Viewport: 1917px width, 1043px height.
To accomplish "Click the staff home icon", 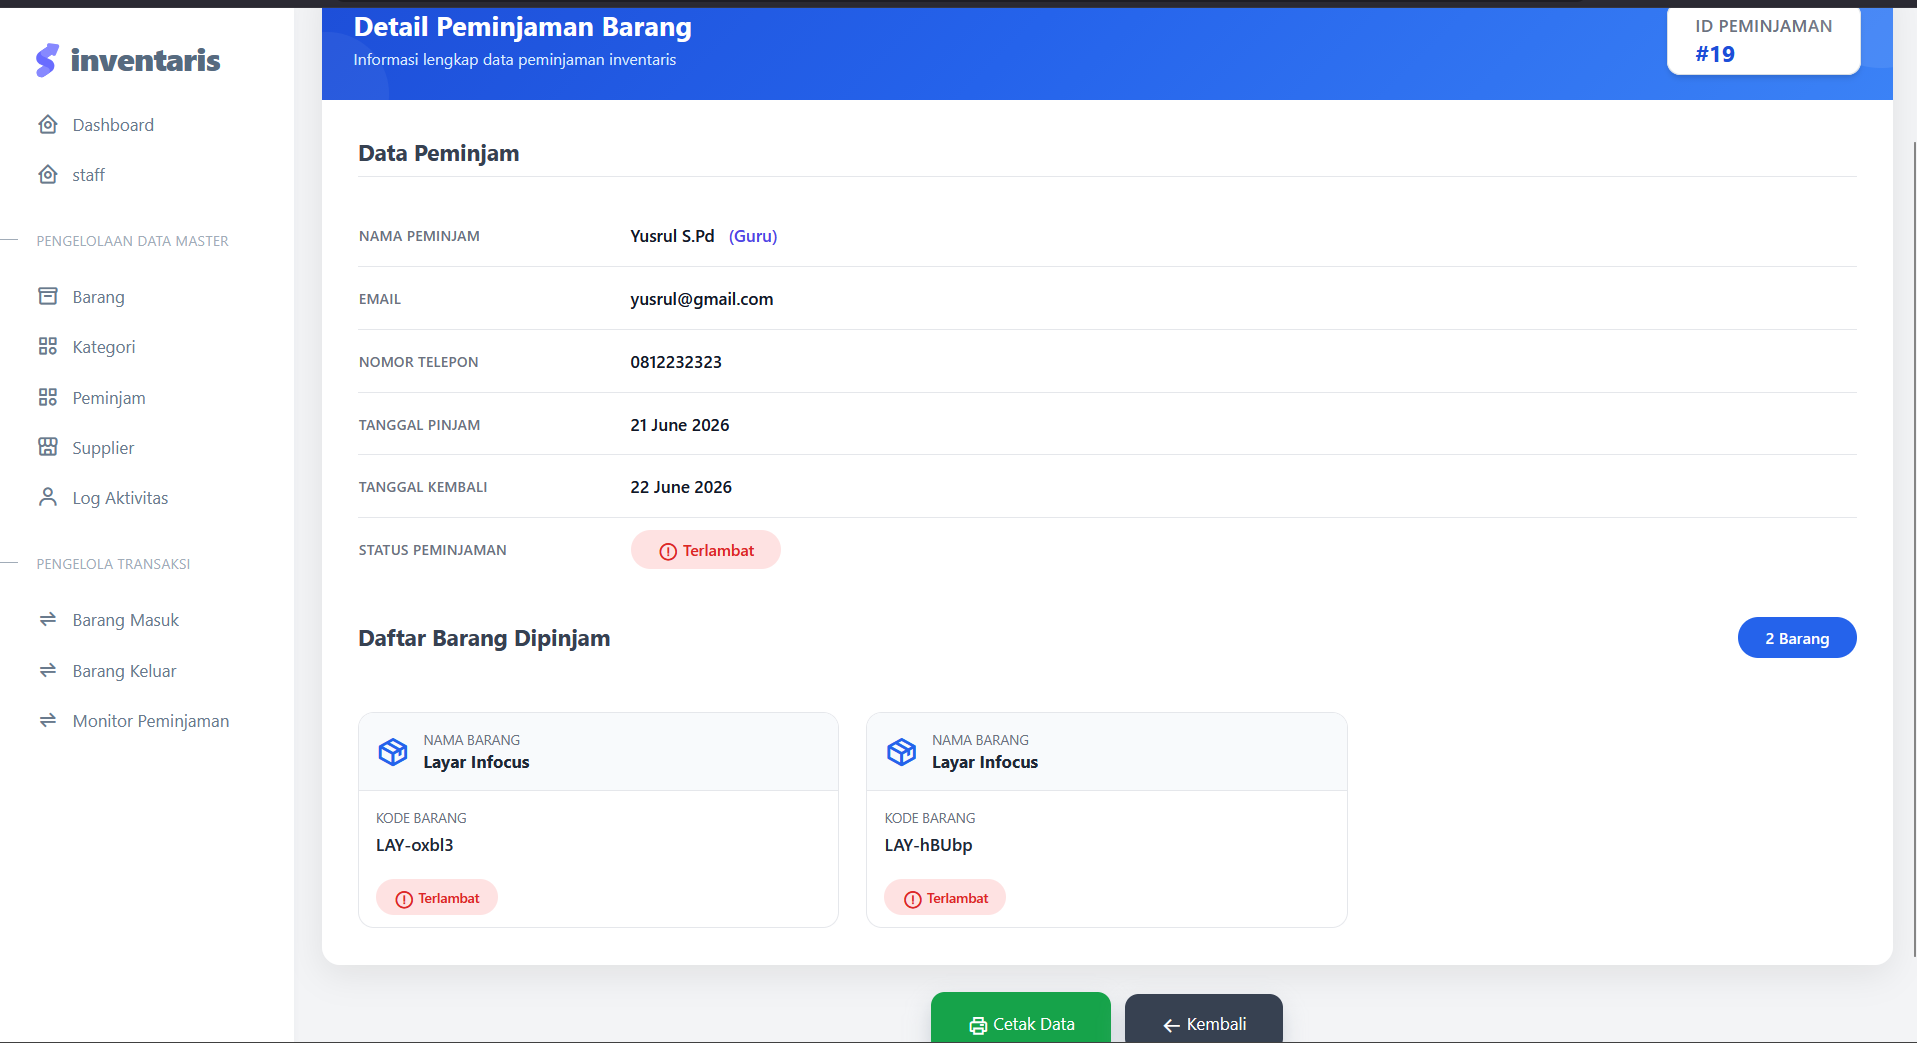I will point(48,175).
